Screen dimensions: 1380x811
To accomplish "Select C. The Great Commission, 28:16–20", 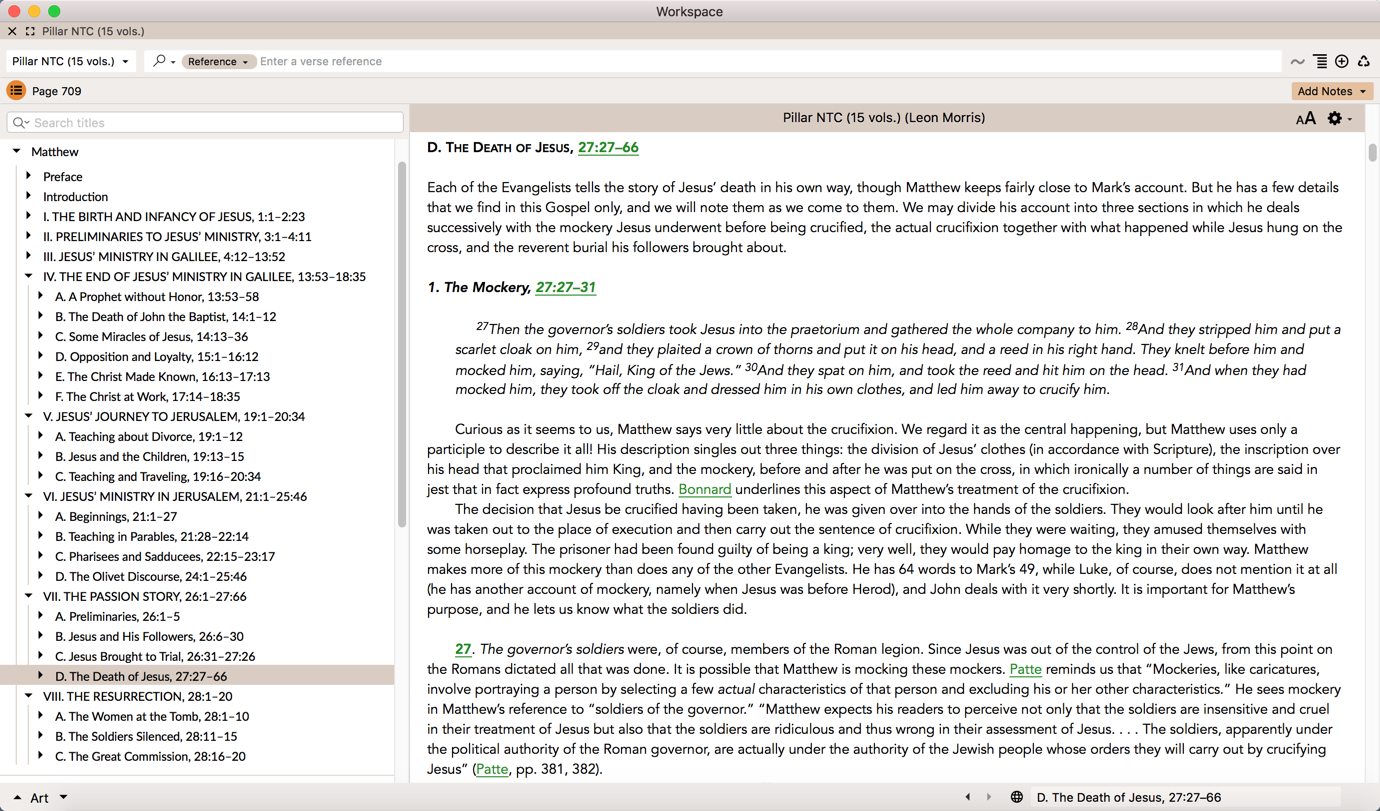I will coord(150,757).
